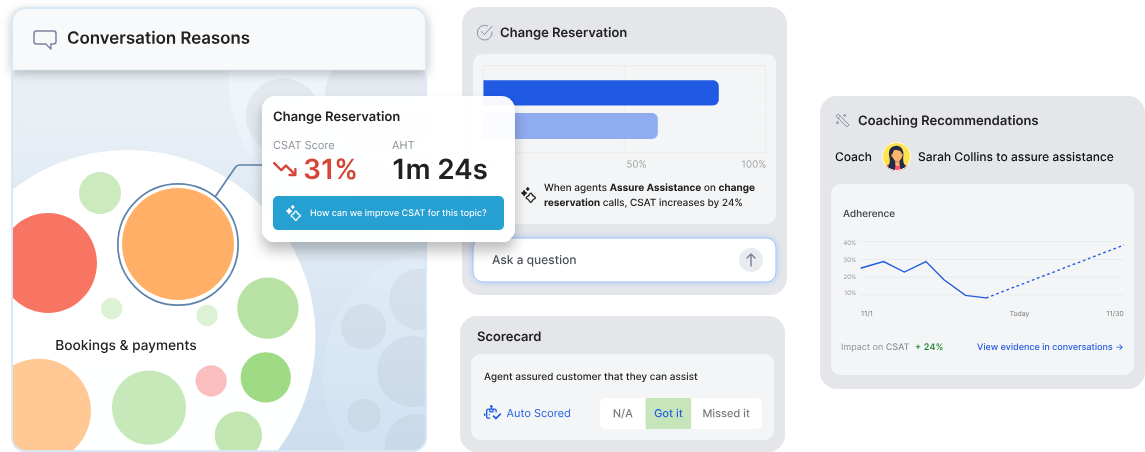The height and width of the screenshot is (452, 1145).
Task: Click the Coaching Recommendations magic wand icon
Action: (x=842, y=120)
